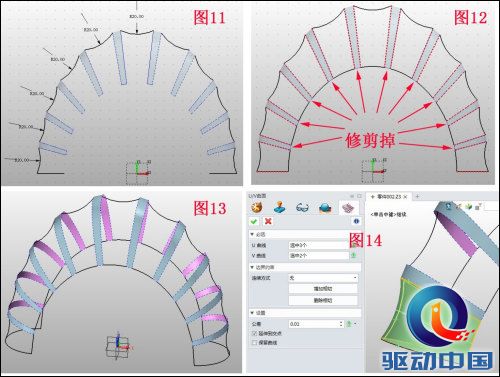This screenshot has width=500, height=377.
Task: Confirm the operation with the green checkmark
Action: pyautogui.click(x=254, y=221)
